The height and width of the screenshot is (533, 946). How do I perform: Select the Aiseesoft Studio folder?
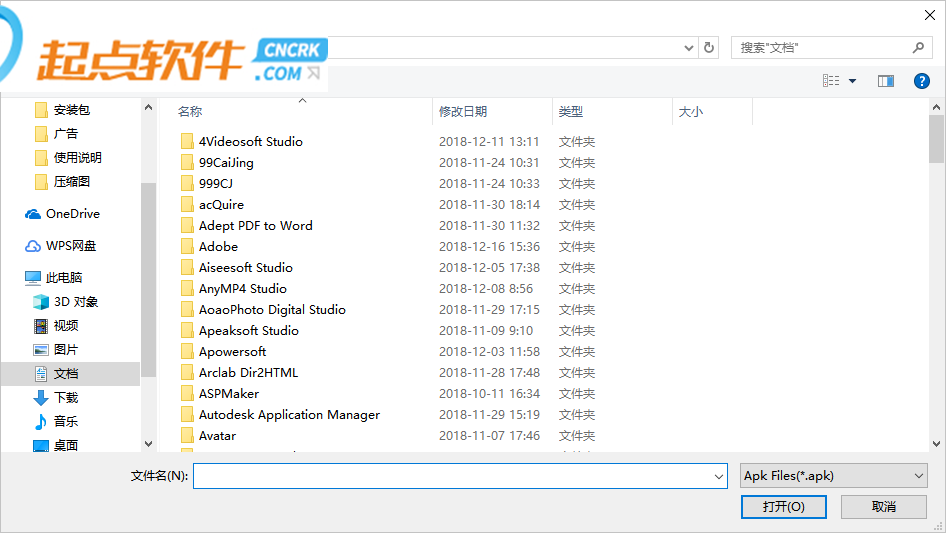[246, 267]
